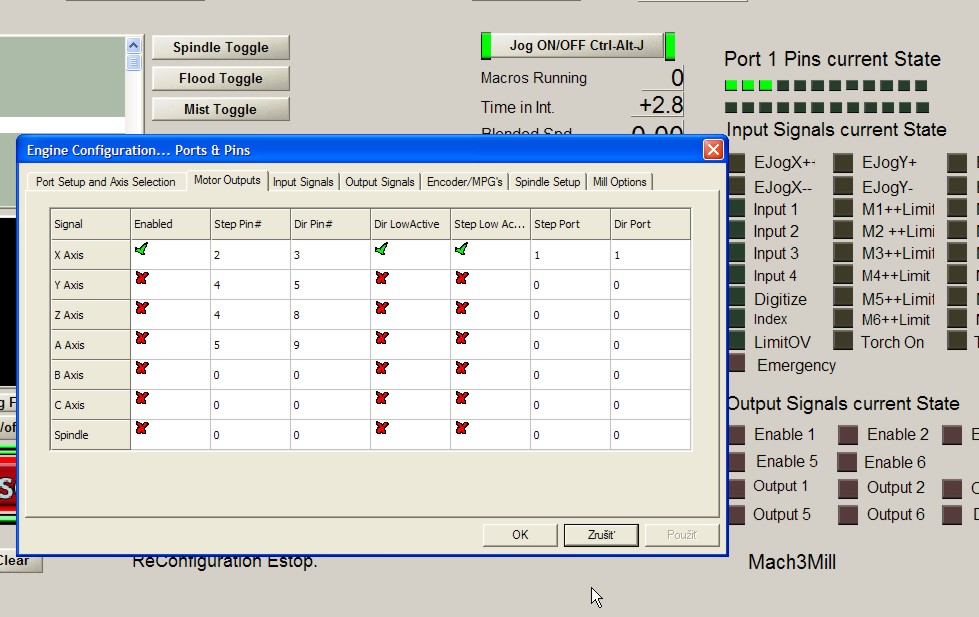This screenshot has height=617, width=979.
Task: Toggle Y Axis Dir LowActive cross
Action: (x=382, y=279)
